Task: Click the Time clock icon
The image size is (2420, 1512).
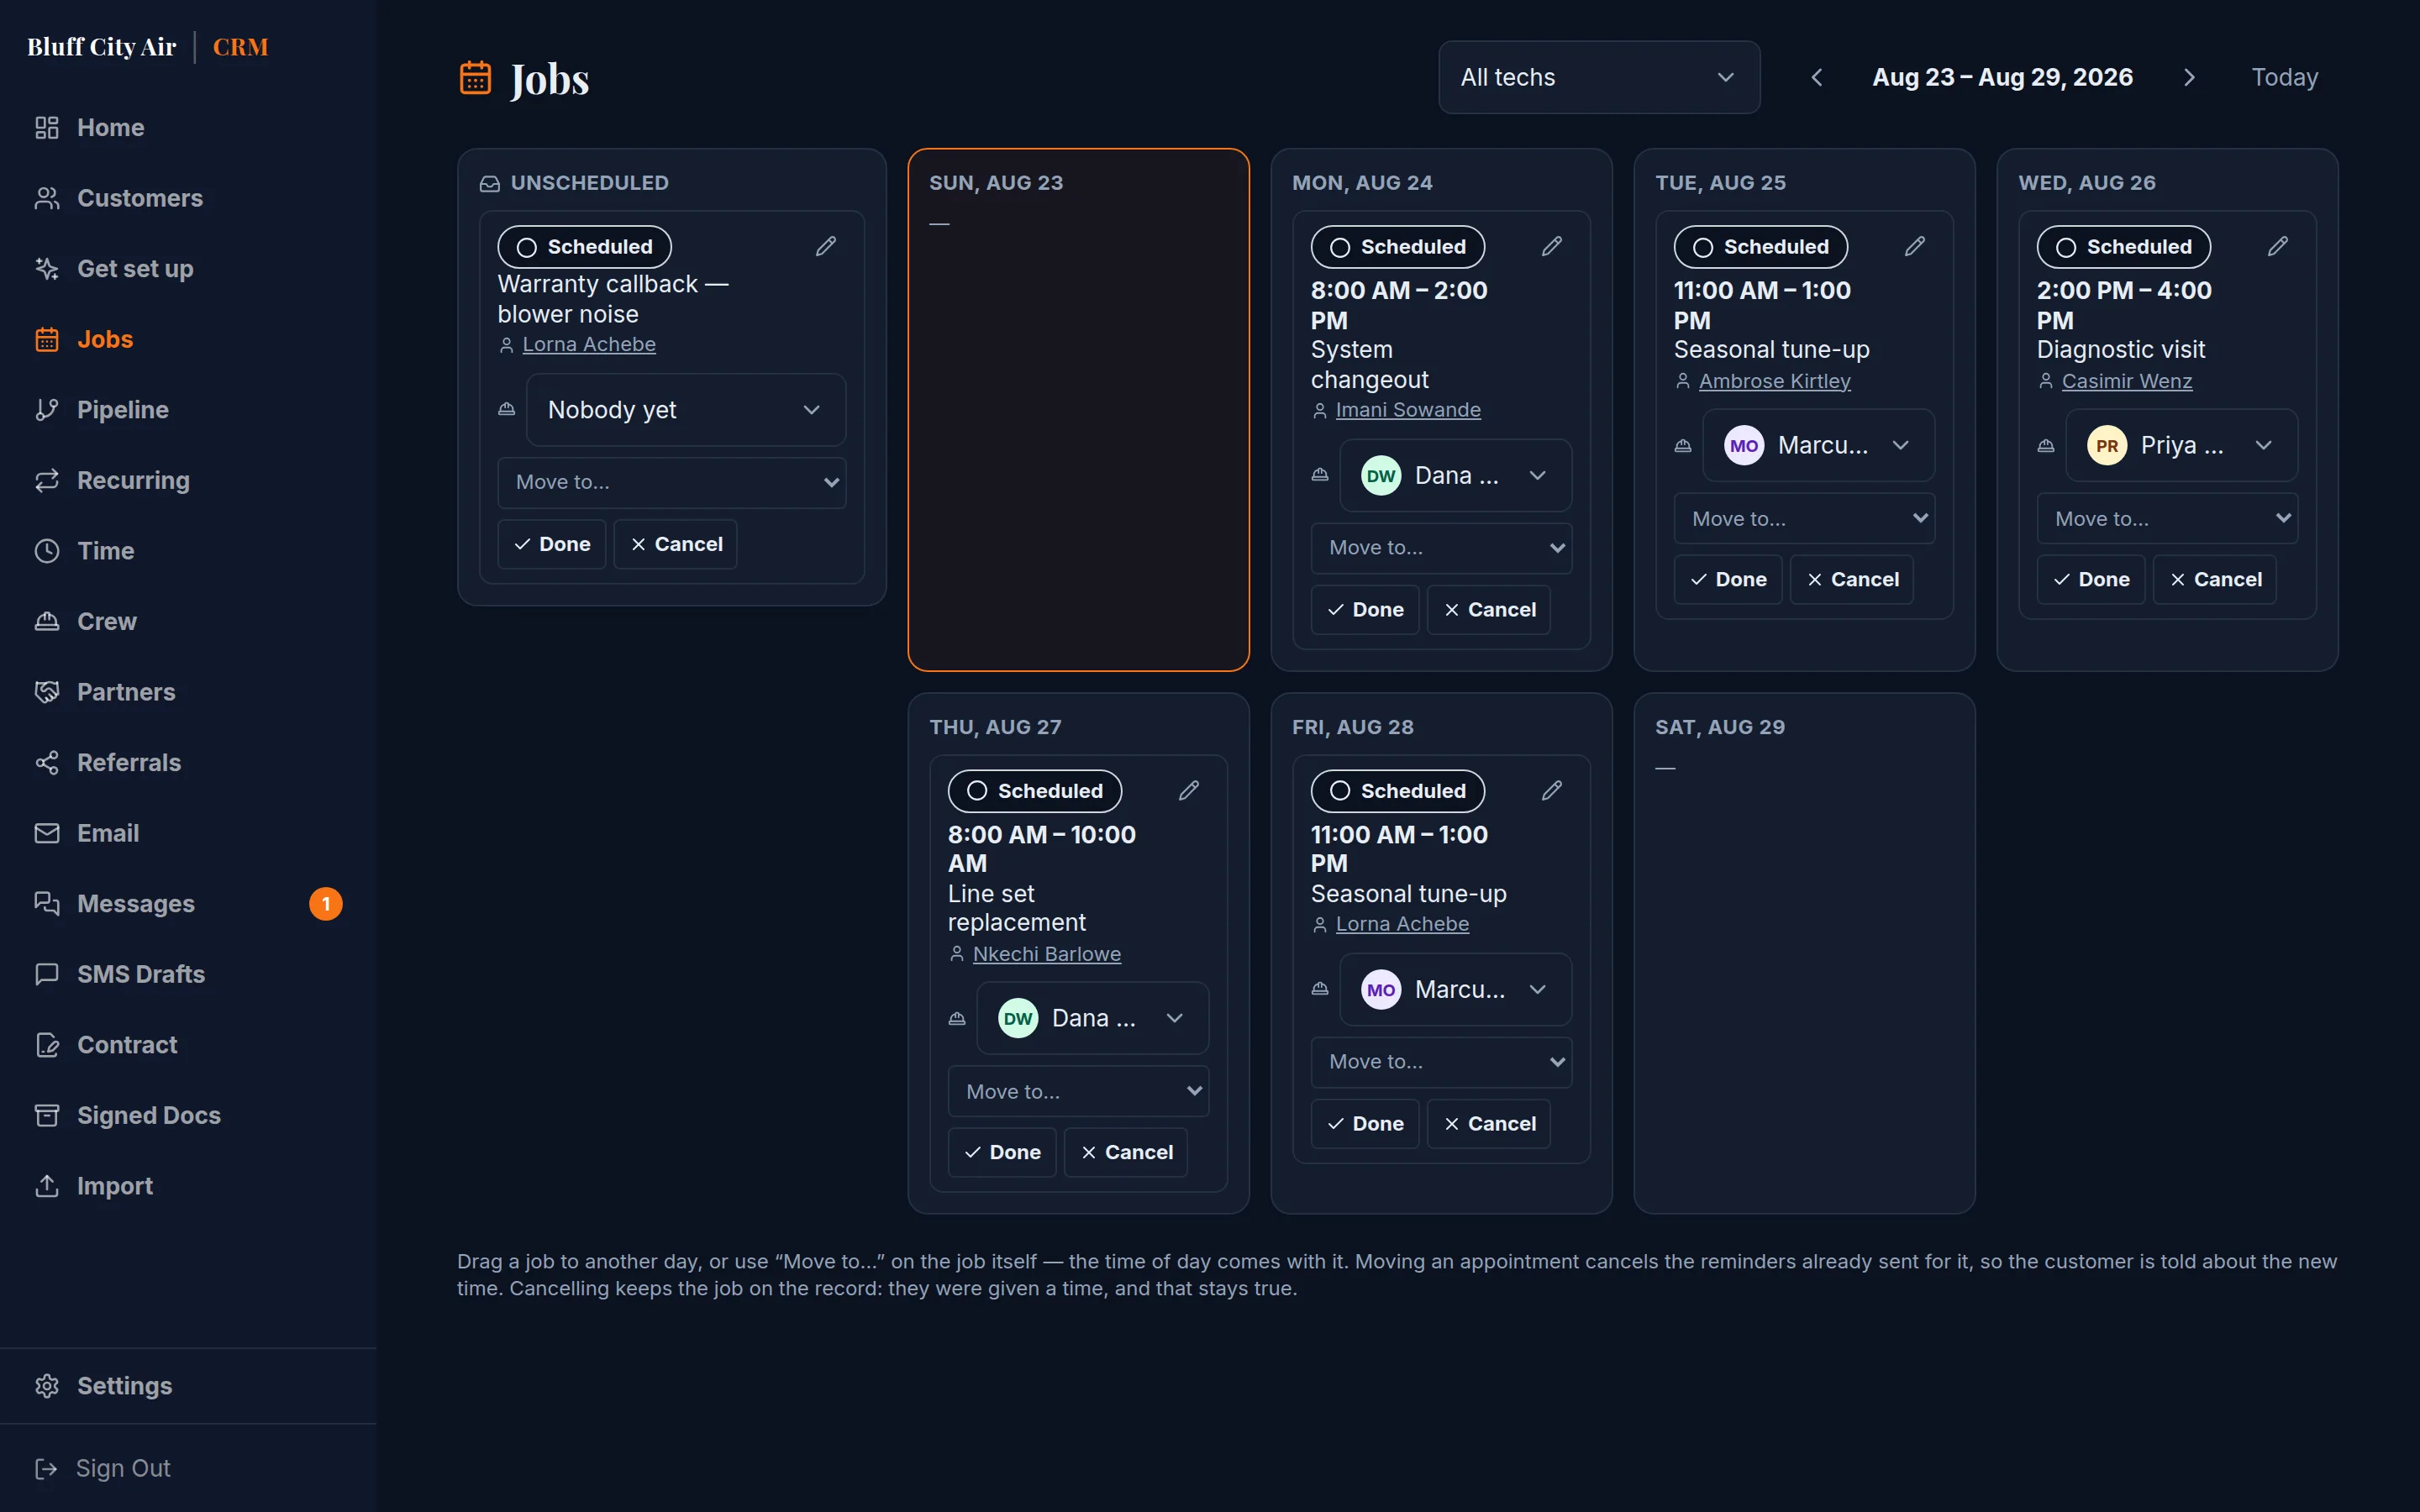Action: [47, 551]
